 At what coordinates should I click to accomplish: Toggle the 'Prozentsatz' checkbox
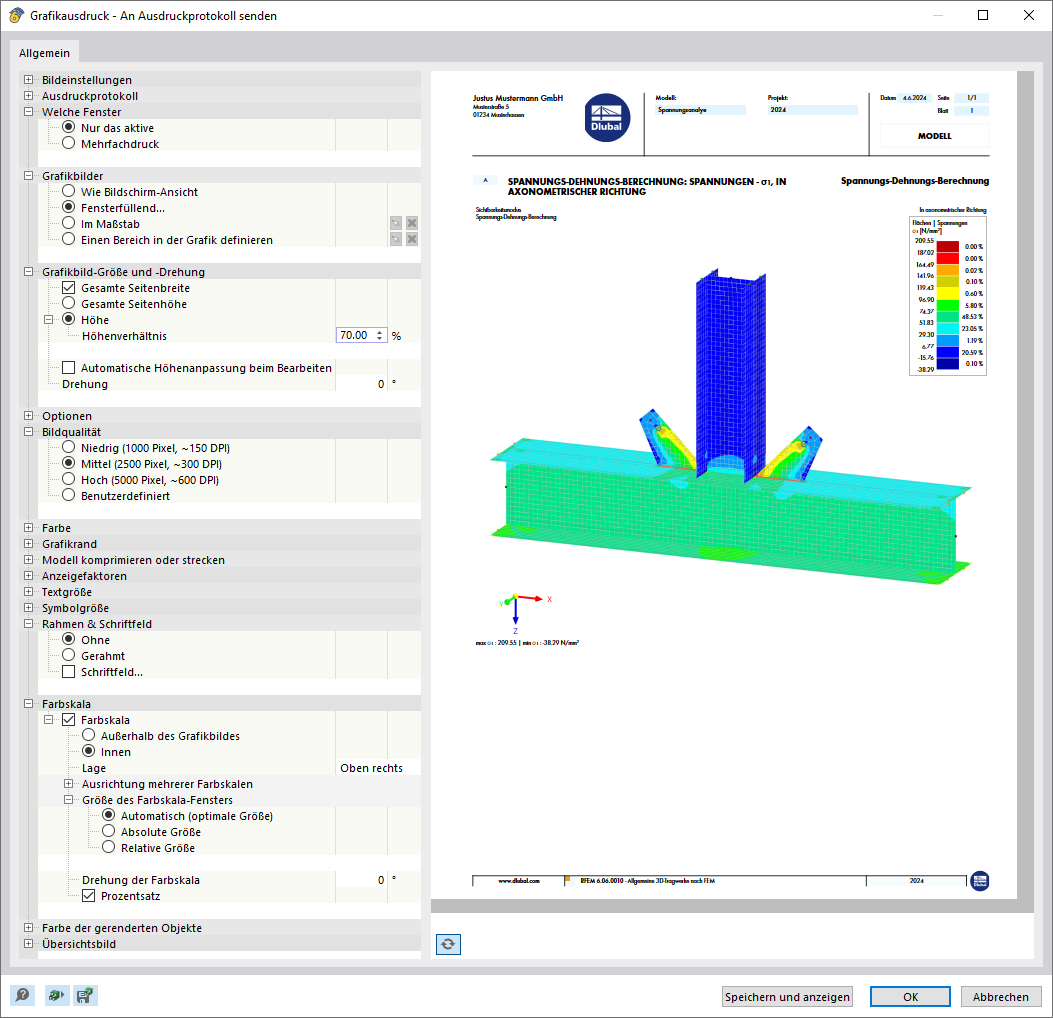89,895
